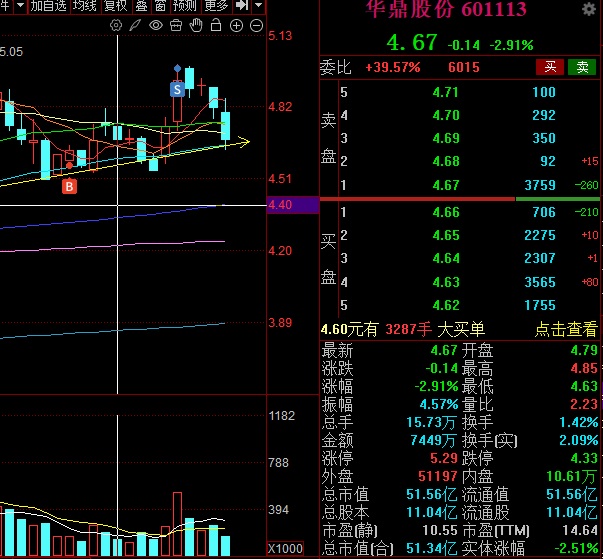The width and height of the screenshot is (603, 559).
Task: Click 实体涨幅 value -2.51%
Action: (577, 549)
